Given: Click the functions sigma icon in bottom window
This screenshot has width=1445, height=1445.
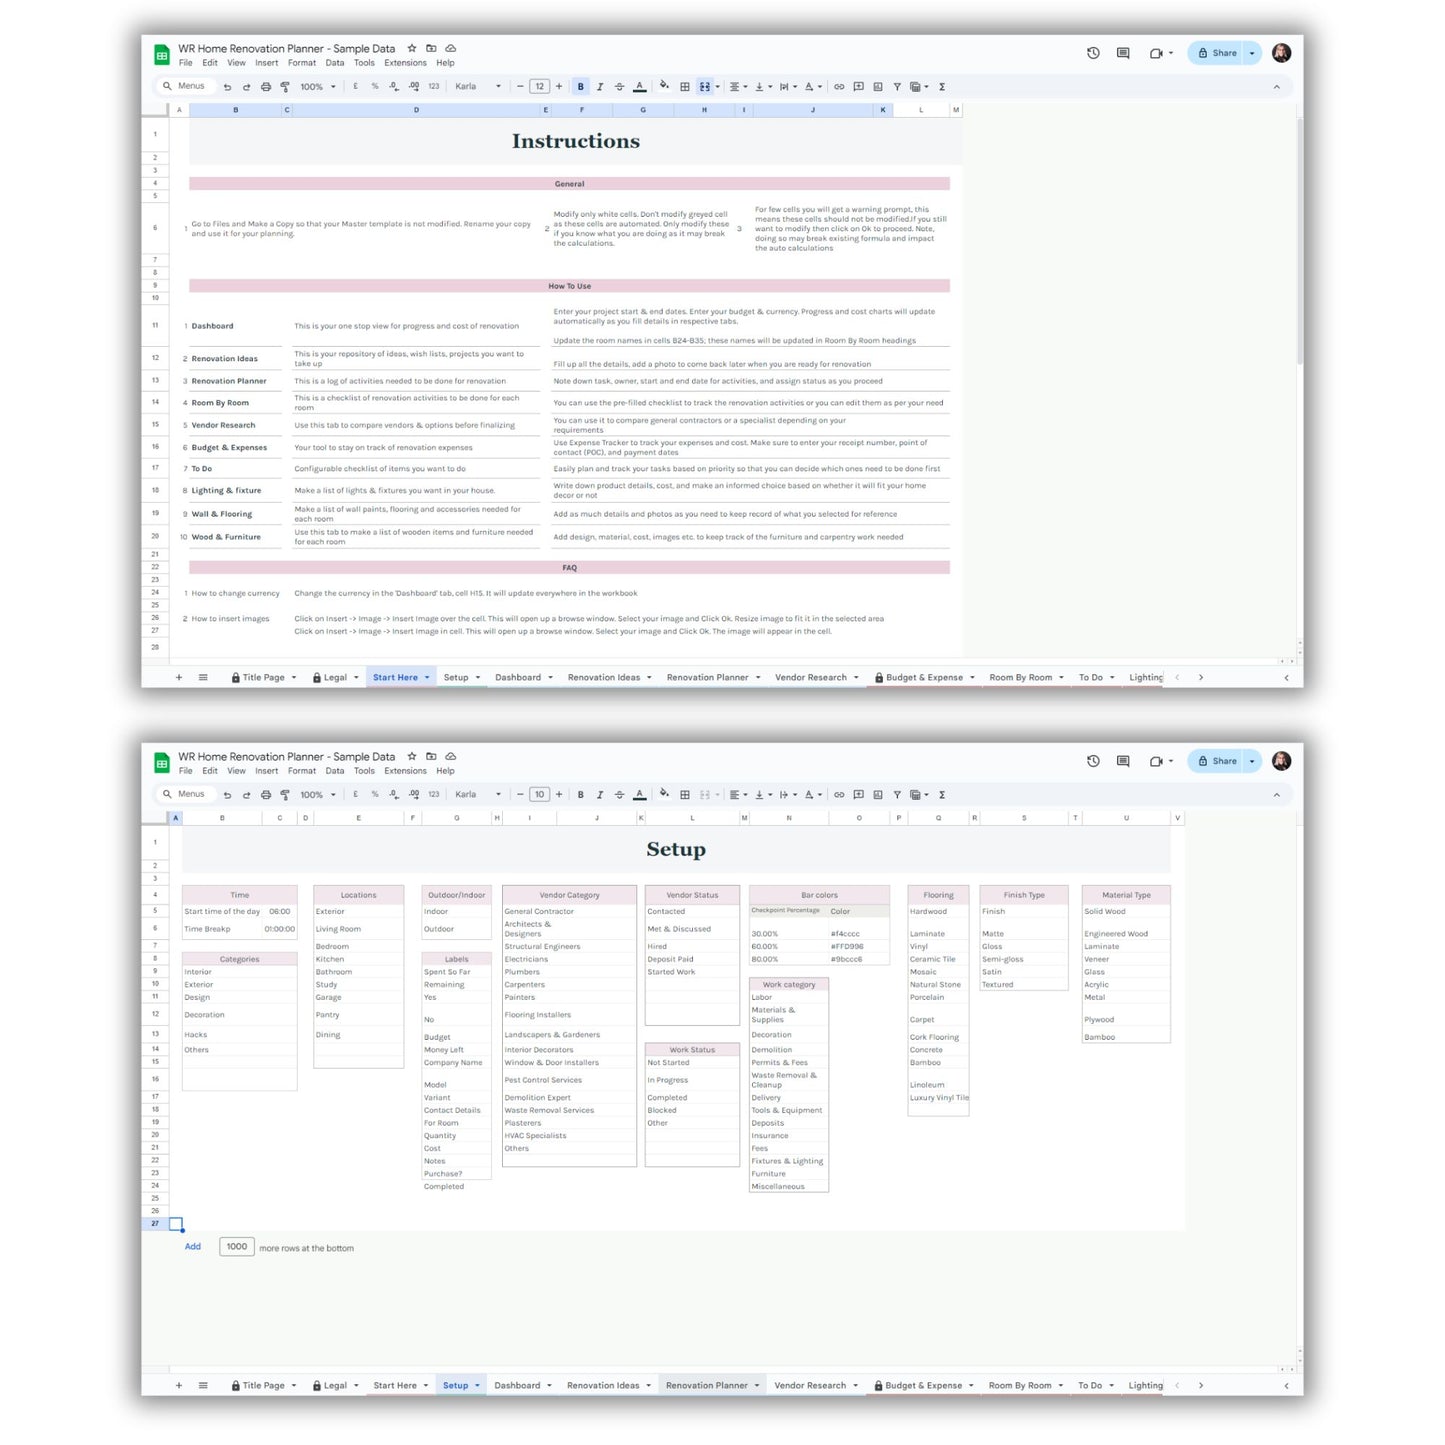Looking at the screenshot, I should [x=942, y=795].
